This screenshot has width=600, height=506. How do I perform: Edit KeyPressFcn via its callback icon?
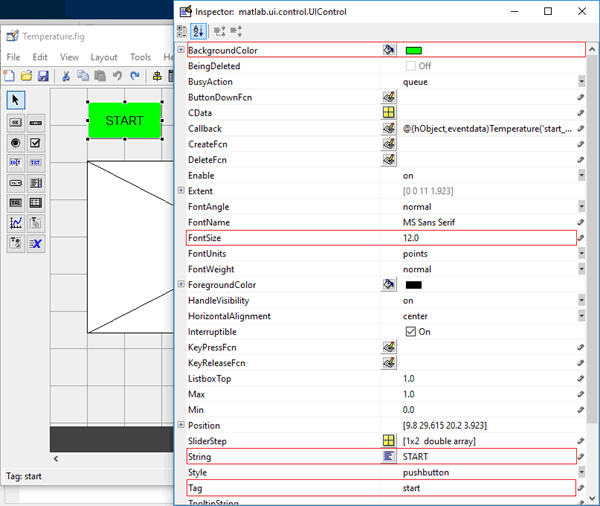389,347
